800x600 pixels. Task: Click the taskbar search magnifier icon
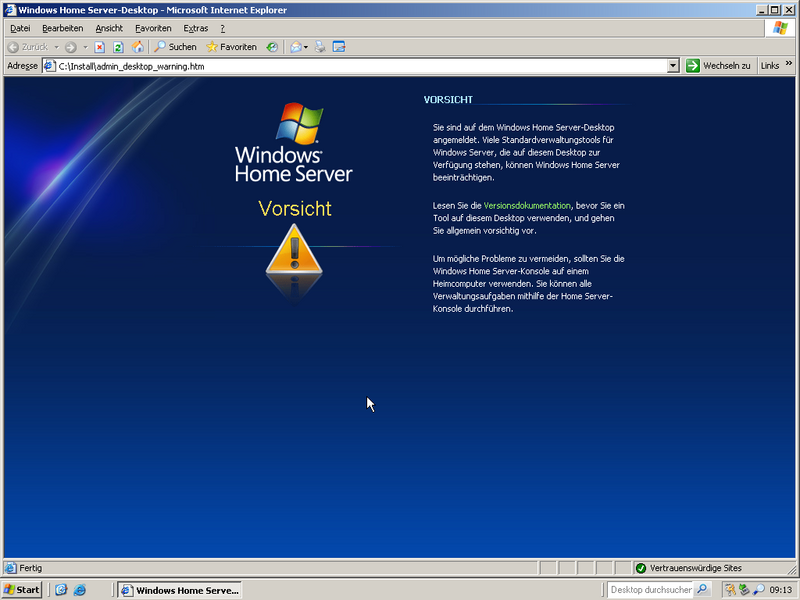tap(701, 589)
